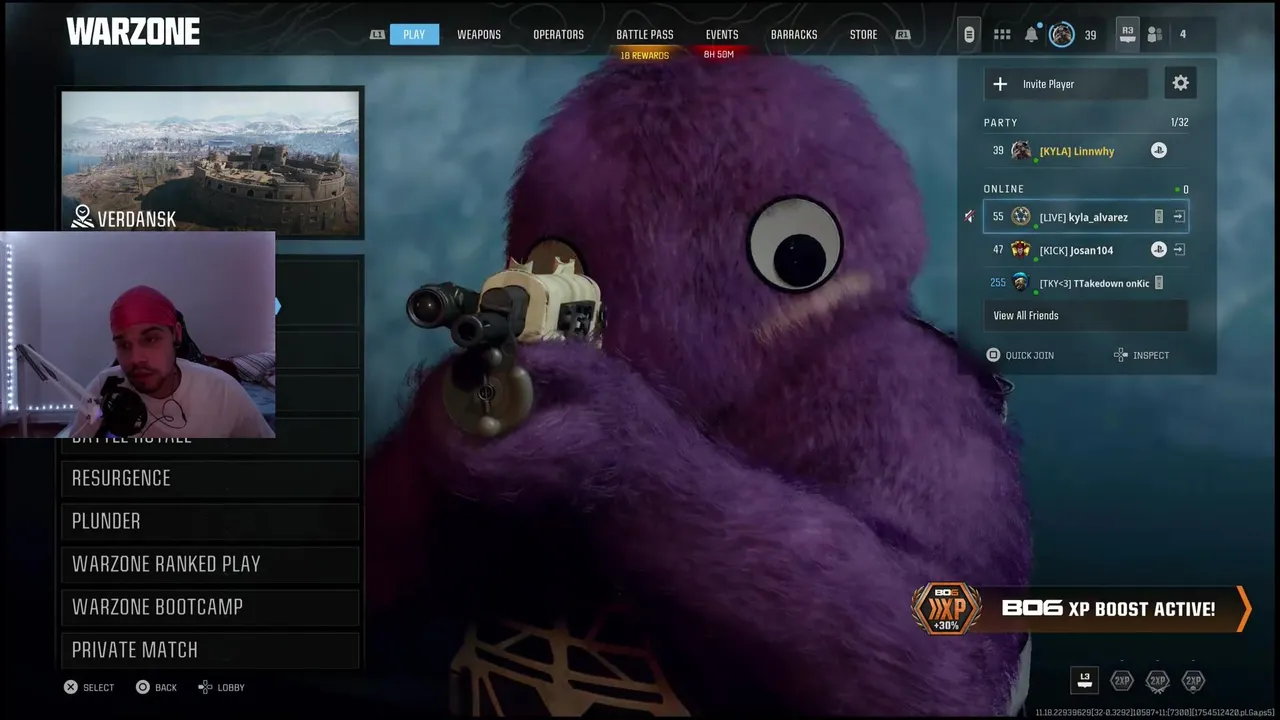Open the Verdansk map thumbnail
1280x720 pixels.
click(x=210, y=163)
